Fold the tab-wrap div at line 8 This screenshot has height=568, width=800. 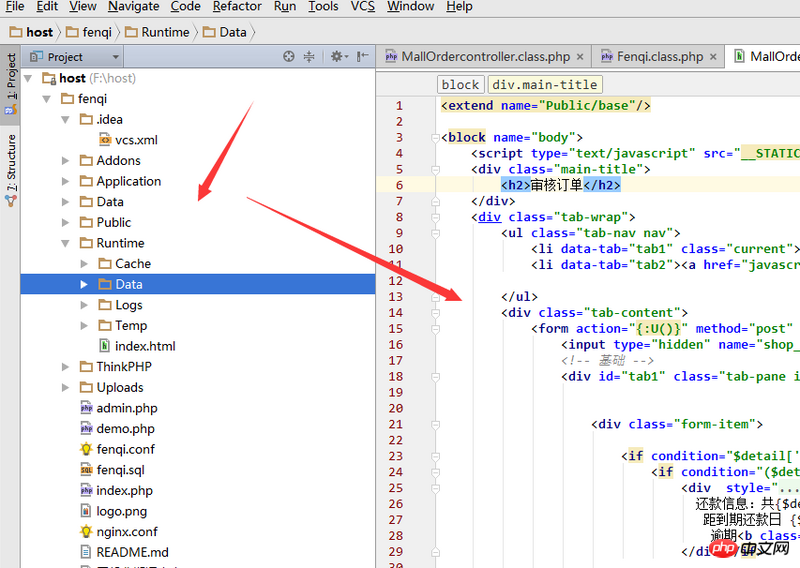coord(435,217)
